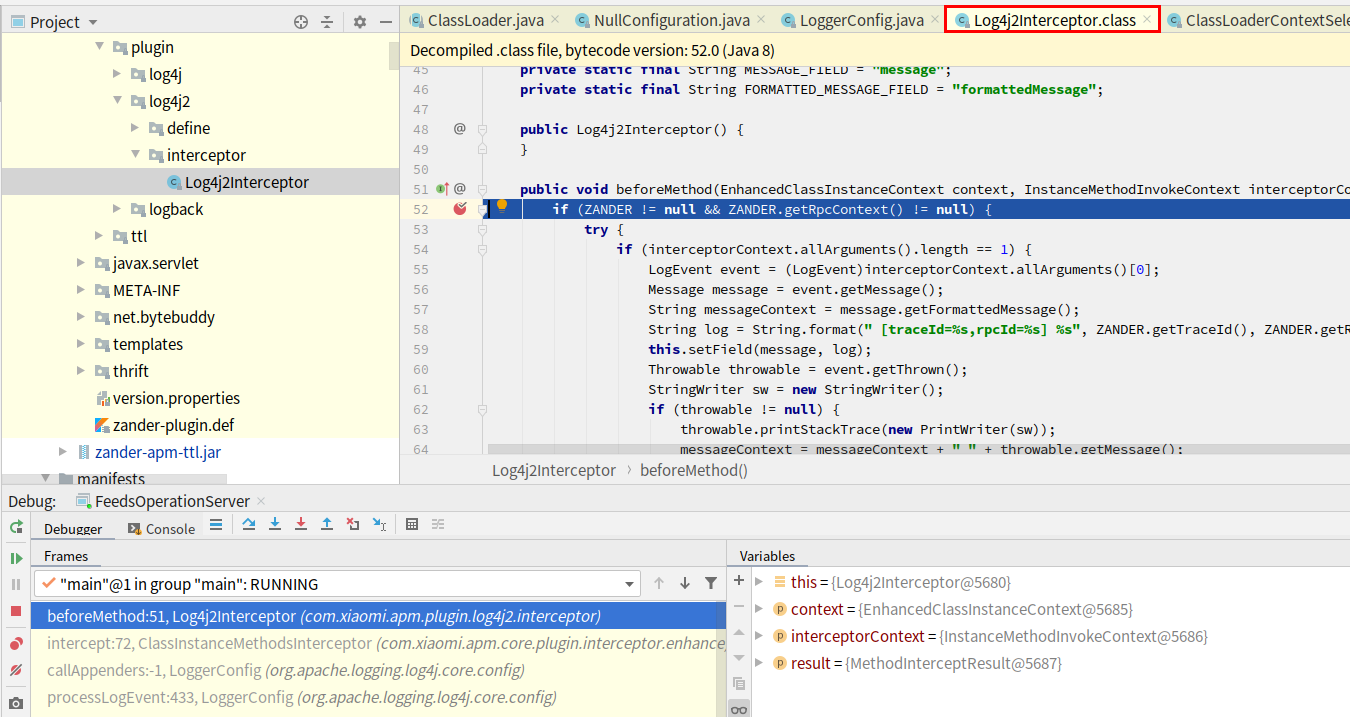
Task: Select processLogEvent:433 LoggerConfig frame
Action: pyautogui.click(x=378, y=697)
